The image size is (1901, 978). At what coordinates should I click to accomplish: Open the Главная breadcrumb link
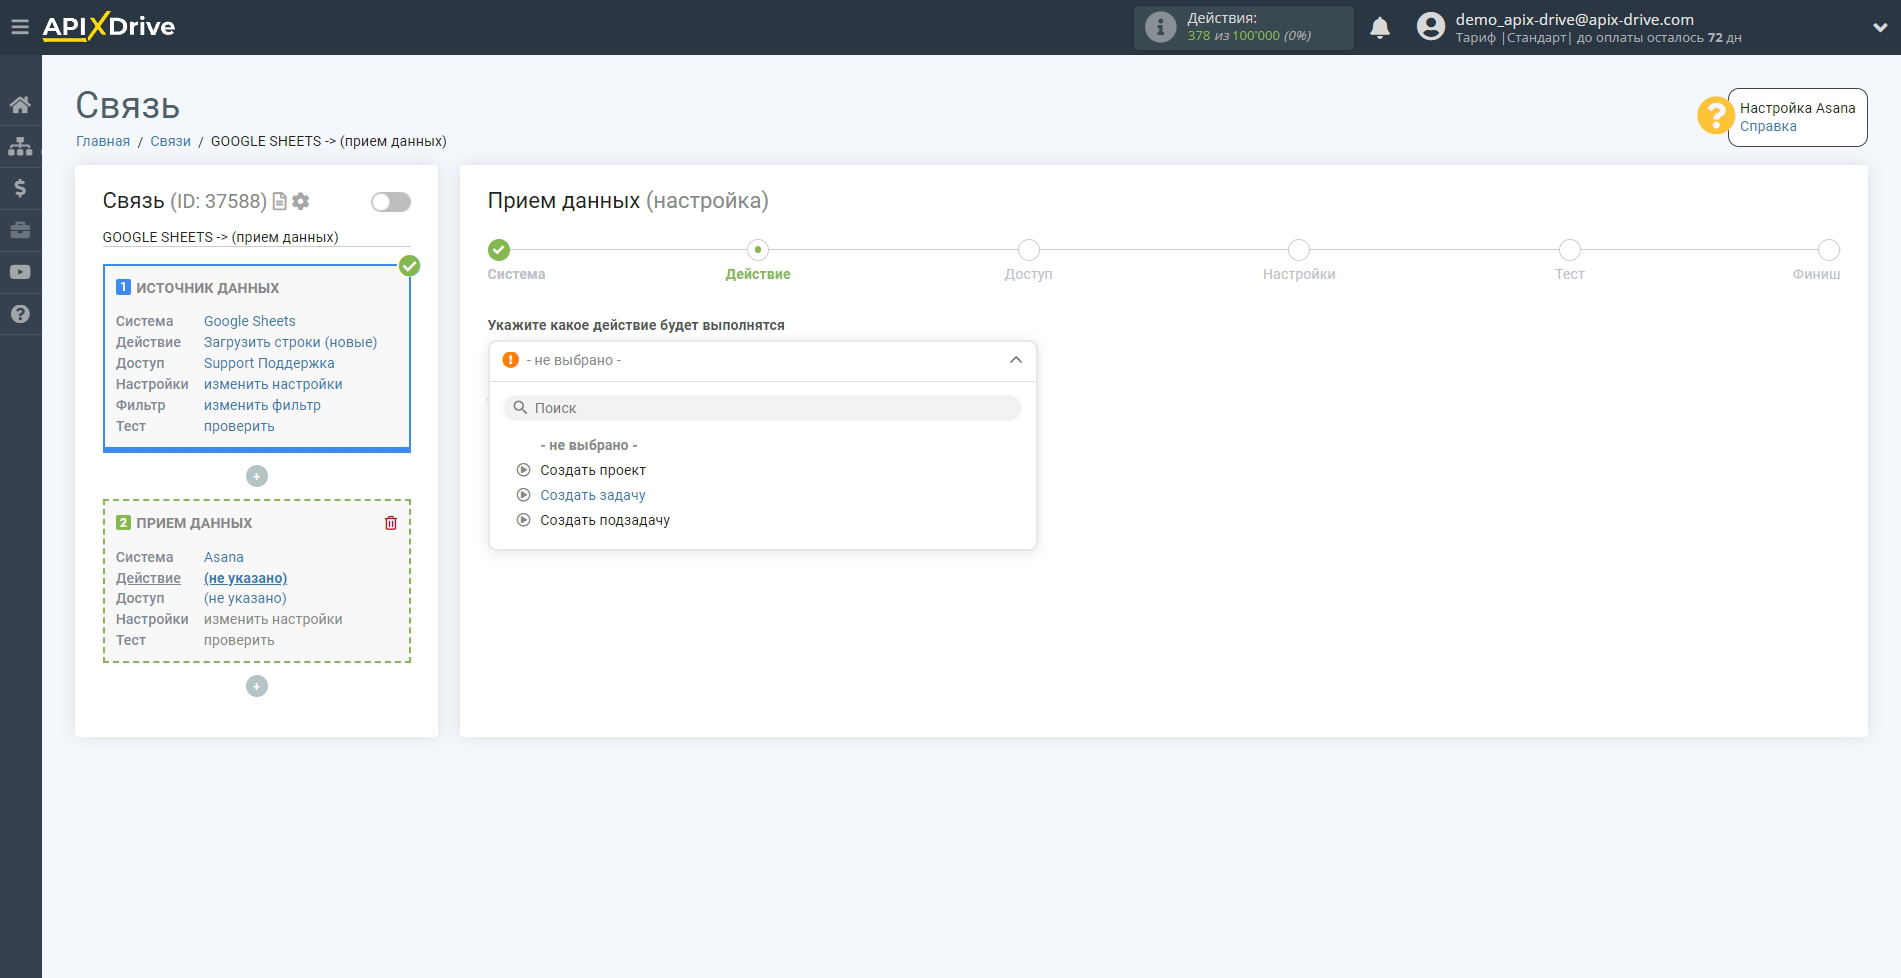(x=103, y=141)
